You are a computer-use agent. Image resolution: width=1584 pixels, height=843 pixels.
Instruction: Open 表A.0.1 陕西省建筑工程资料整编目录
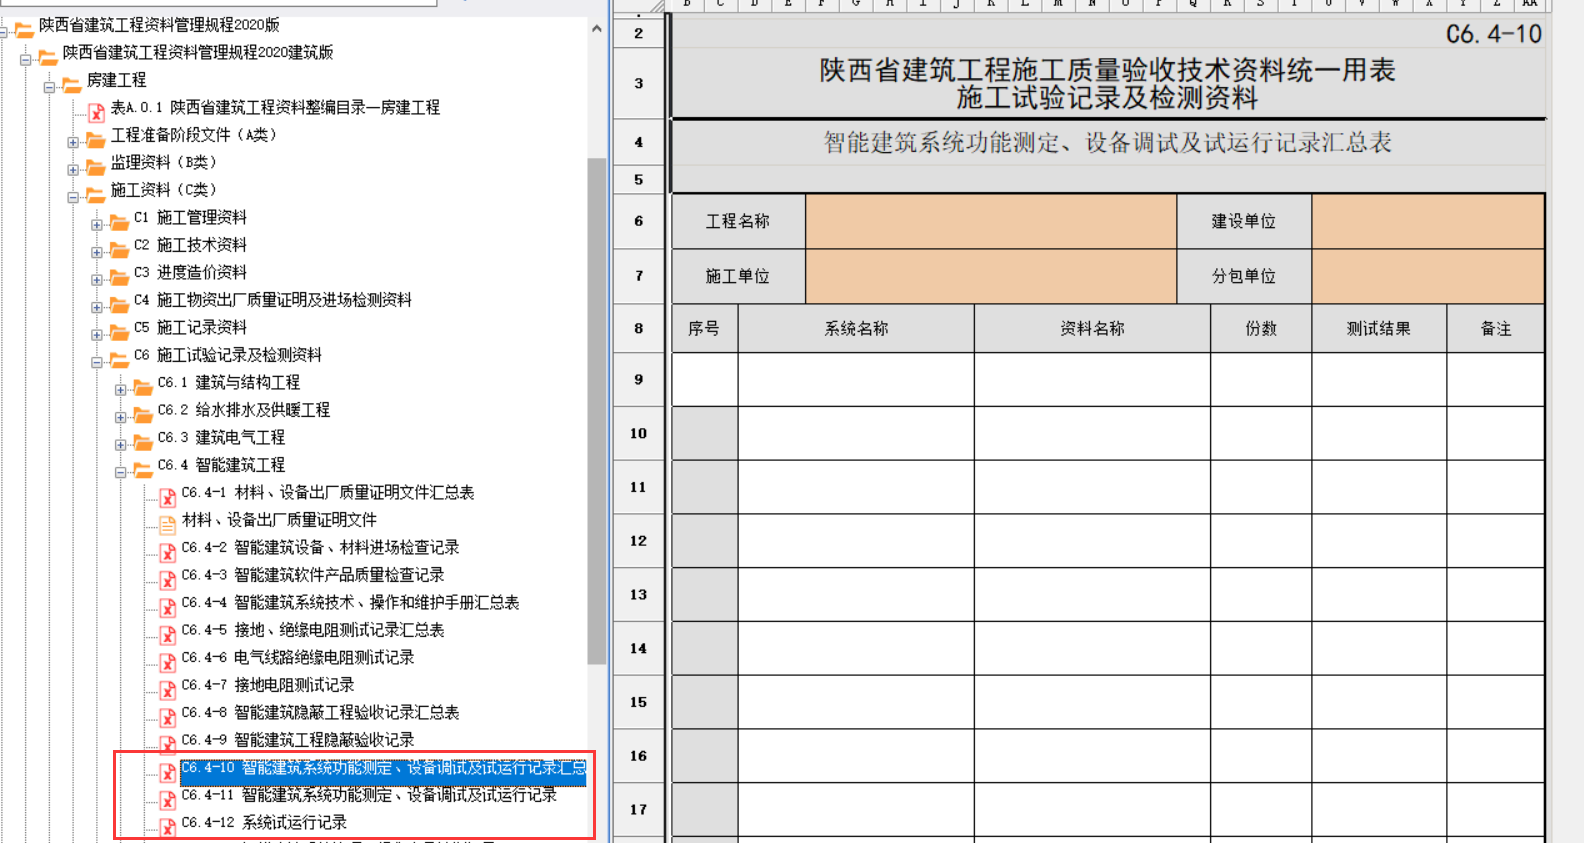click(275, 107)
